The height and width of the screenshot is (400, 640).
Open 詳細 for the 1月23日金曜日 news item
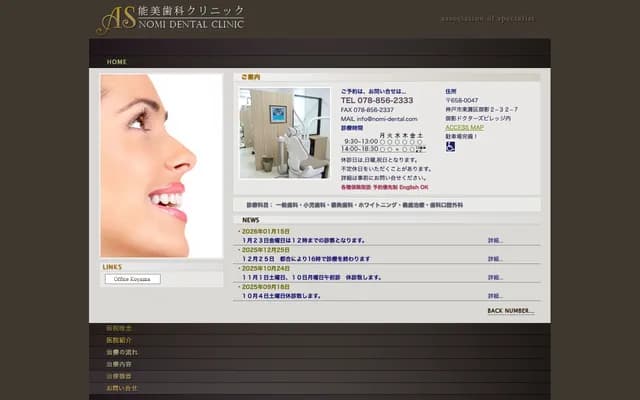(x=495, y=240)
